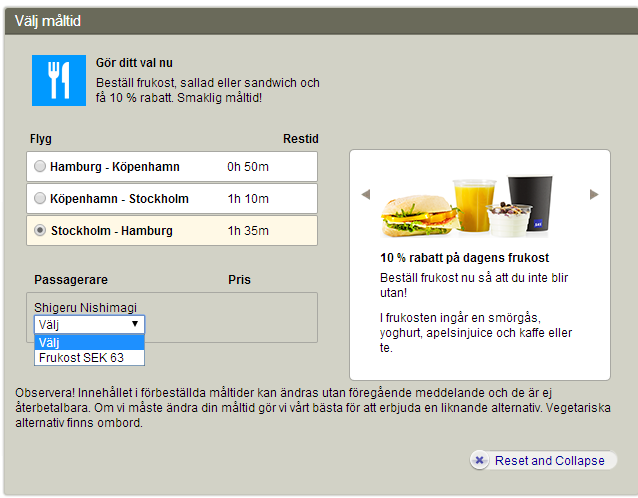Select the Hamburg - Köpenhamn flight radio button

(40, 166)
